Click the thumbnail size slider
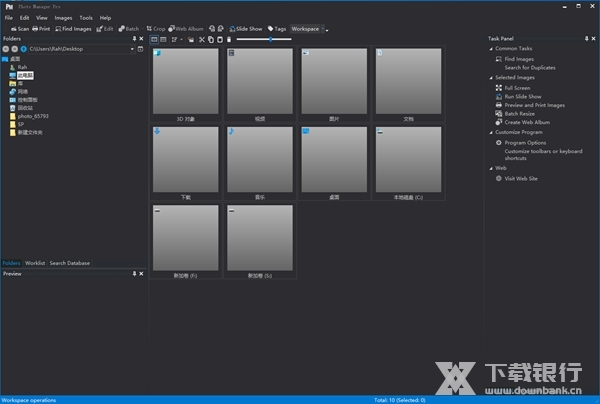 270,39
